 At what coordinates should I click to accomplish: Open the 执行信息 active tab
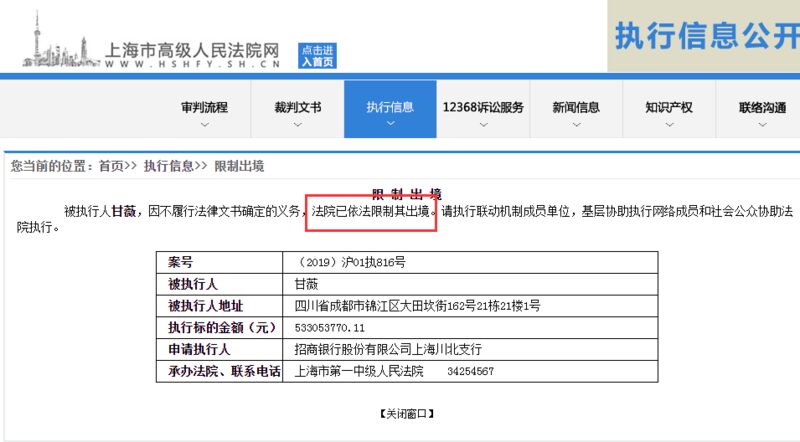coord(390,109)
